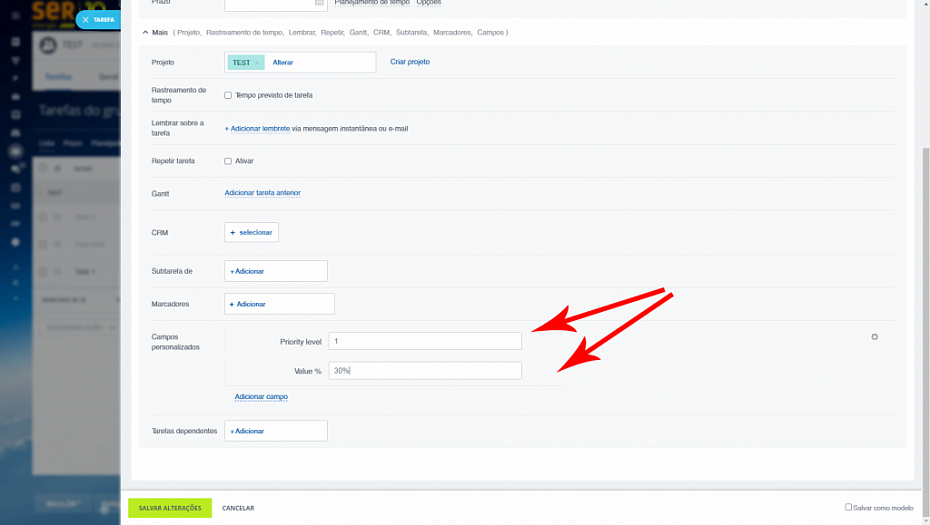Collapse the Mais section chevron
The image size is (930, 525).
coord(145,33)
